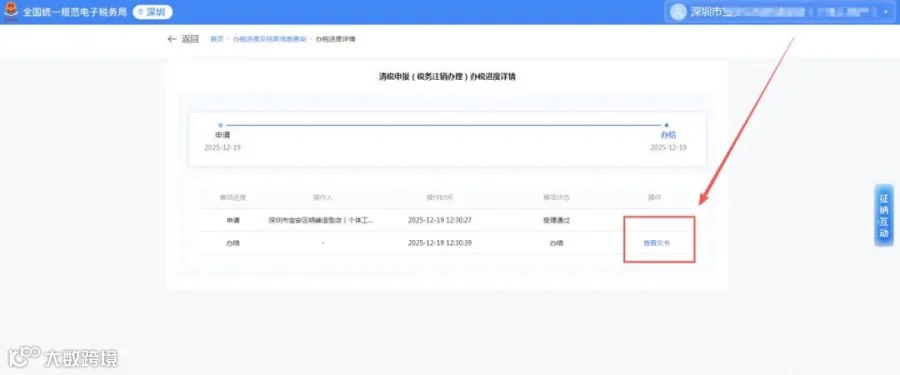Click the date under the 申请 step

(222, 148)
